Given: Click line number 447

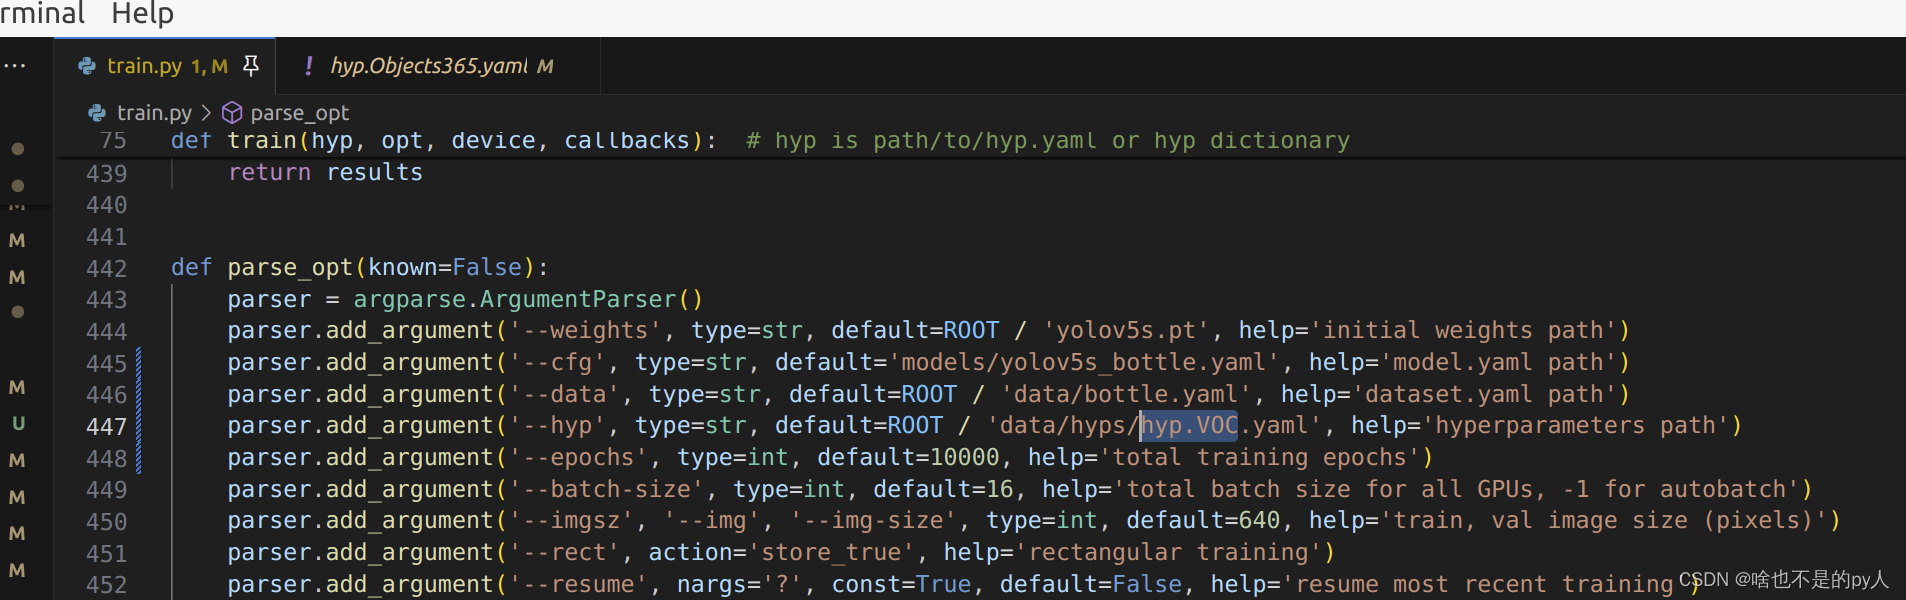Looking at the screenshot, I should (x=106, y=427).
